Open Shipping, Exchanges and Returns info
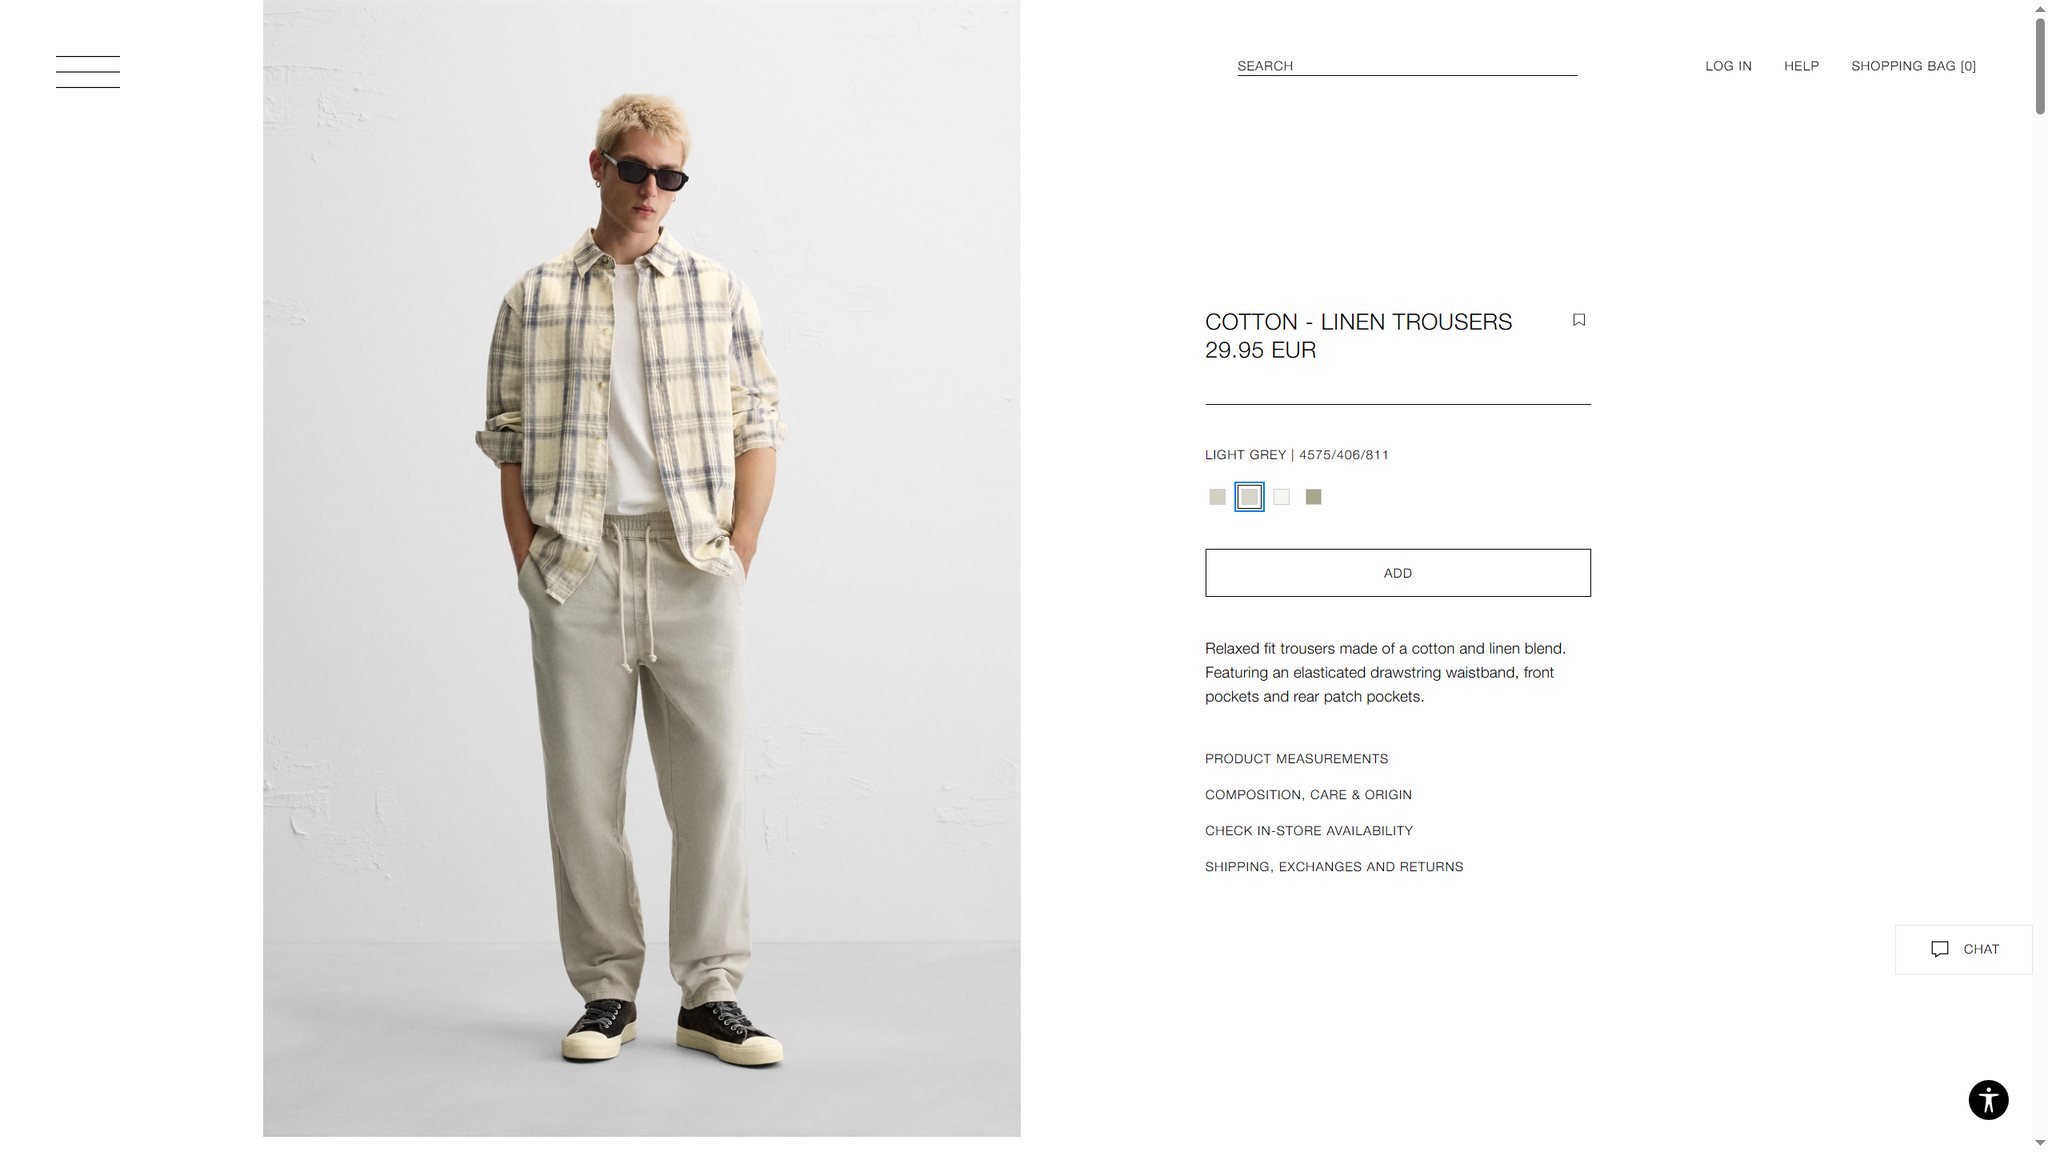Viewport: 2048px width, 1152px height. coord(1334,867)
